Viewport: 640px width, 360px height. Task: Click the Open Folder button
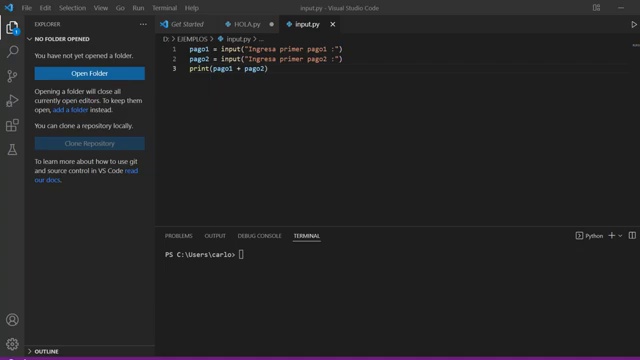(89, 73)
